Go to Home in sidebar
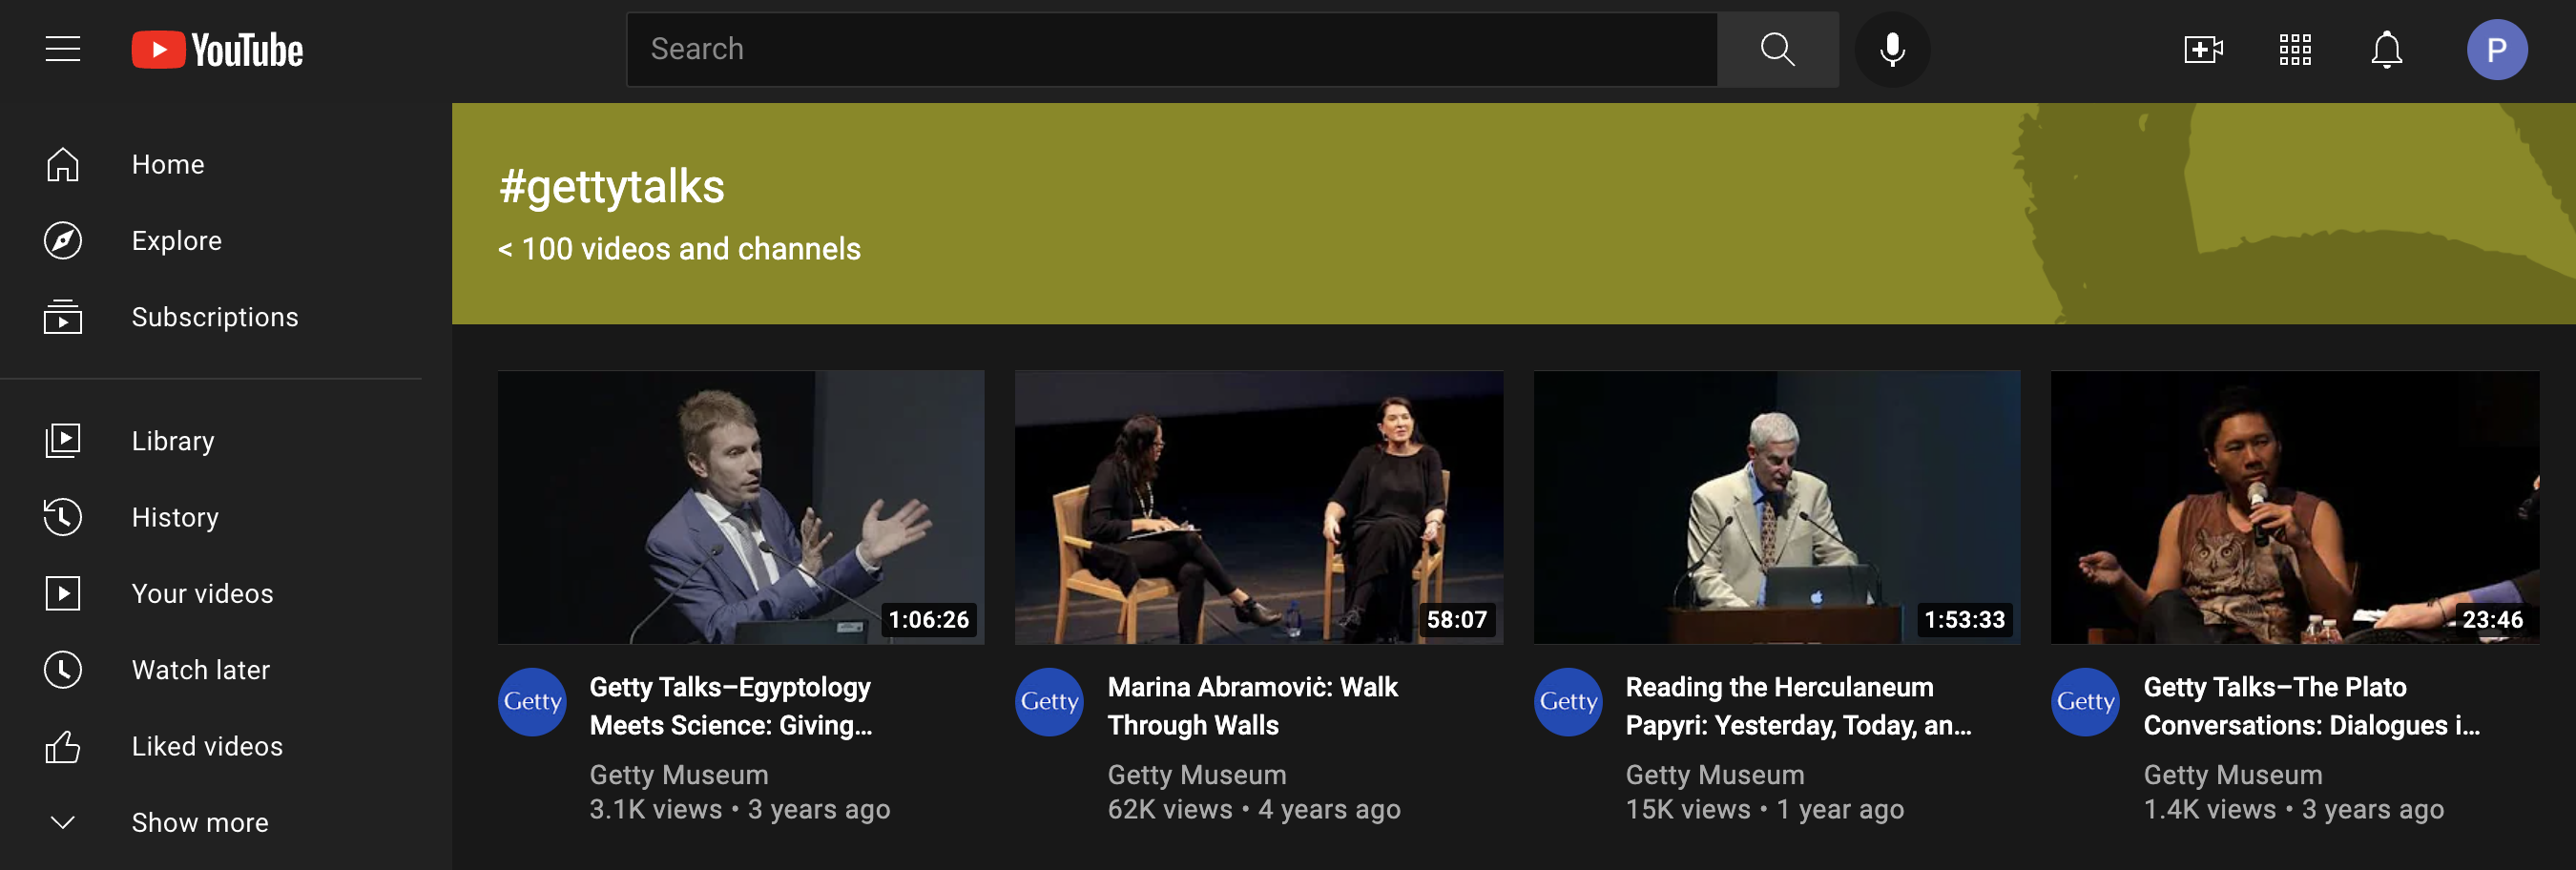 pyautogui.click(x=167, y=164)
